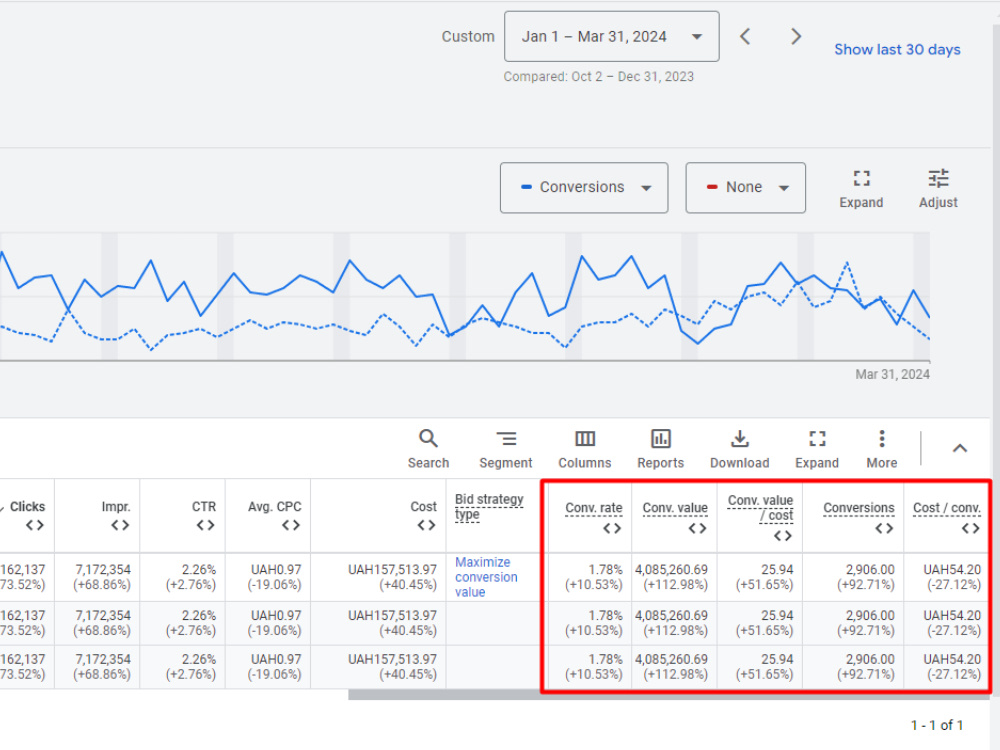Image resolution: width=1000 pixels, height=750 pixels.
Task: Sort by the Clicks column header
Action: [27, 506]
